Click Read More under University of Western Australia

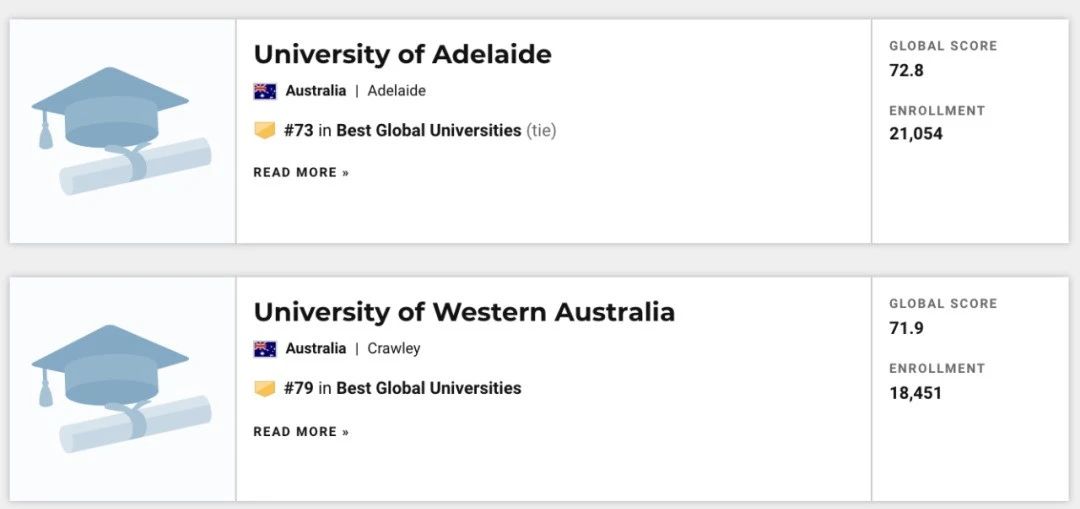tap(301, 432)
